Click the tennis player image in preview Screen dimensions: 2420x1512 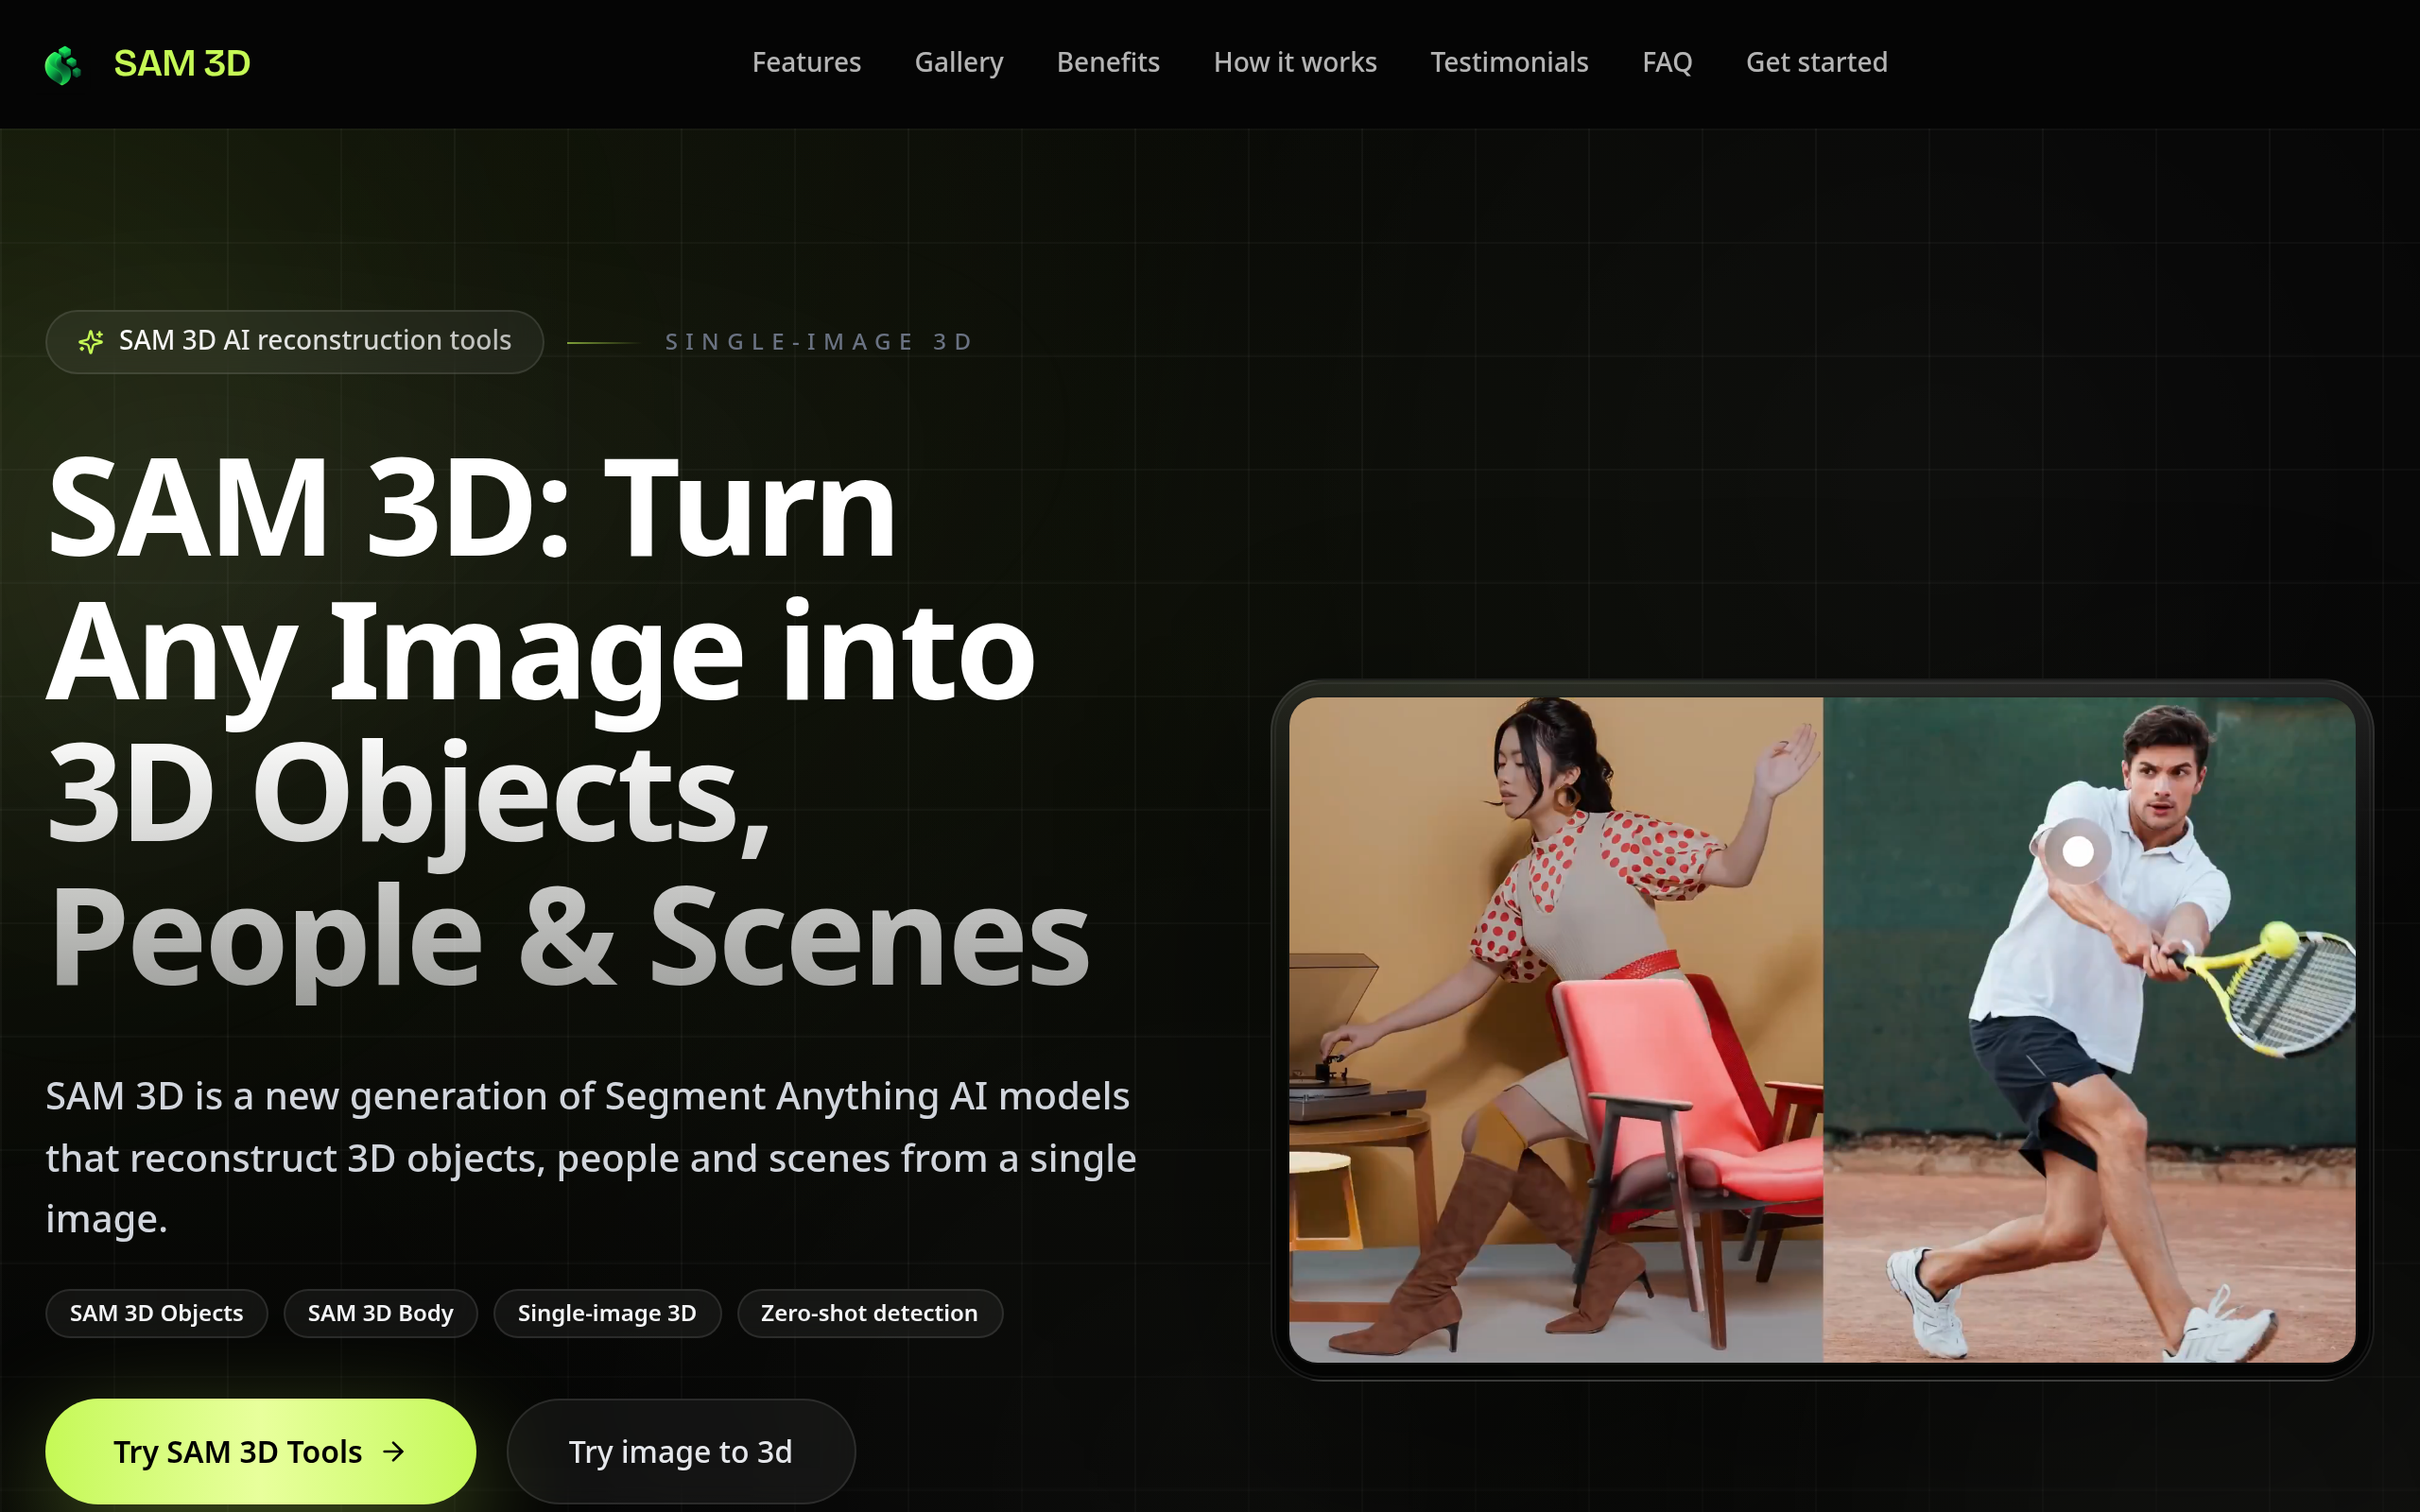pos(2088,1029)
